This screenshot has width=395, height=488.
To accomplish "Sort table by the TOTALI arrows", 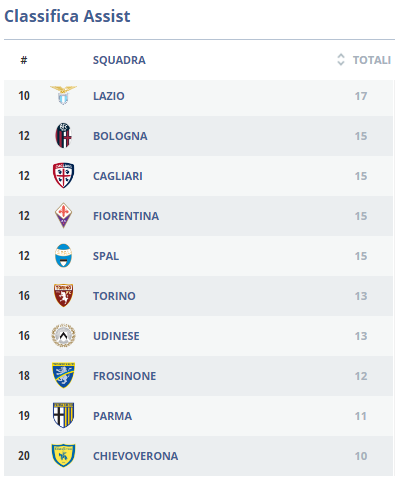I will coord(341,60).
